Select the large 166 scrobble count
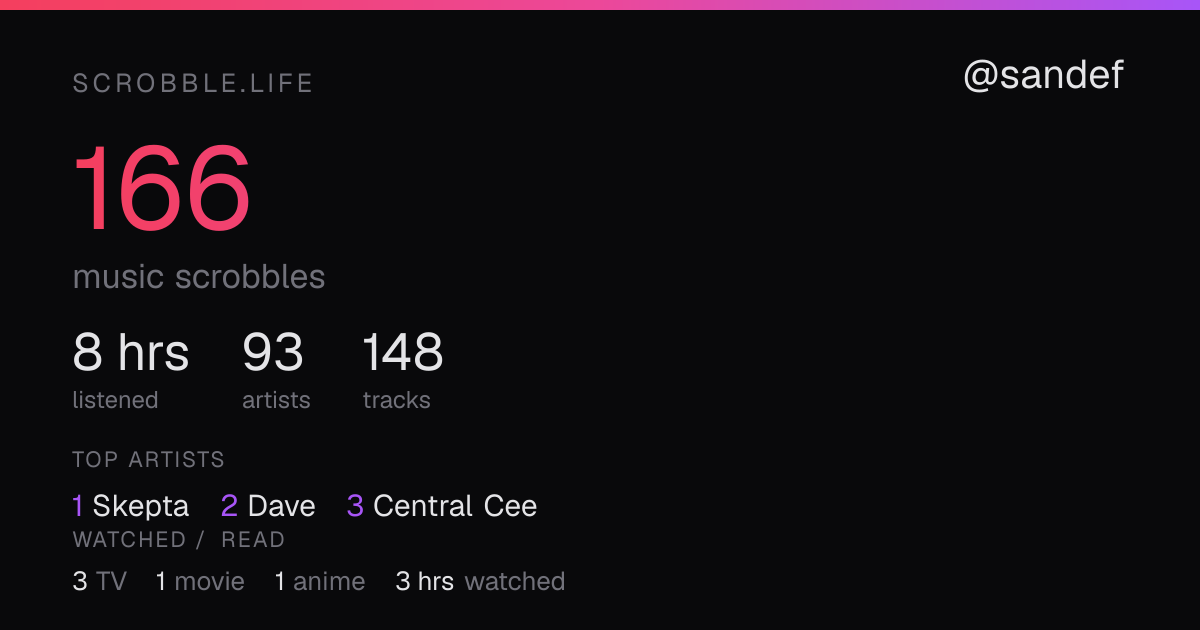 [162, 189]
